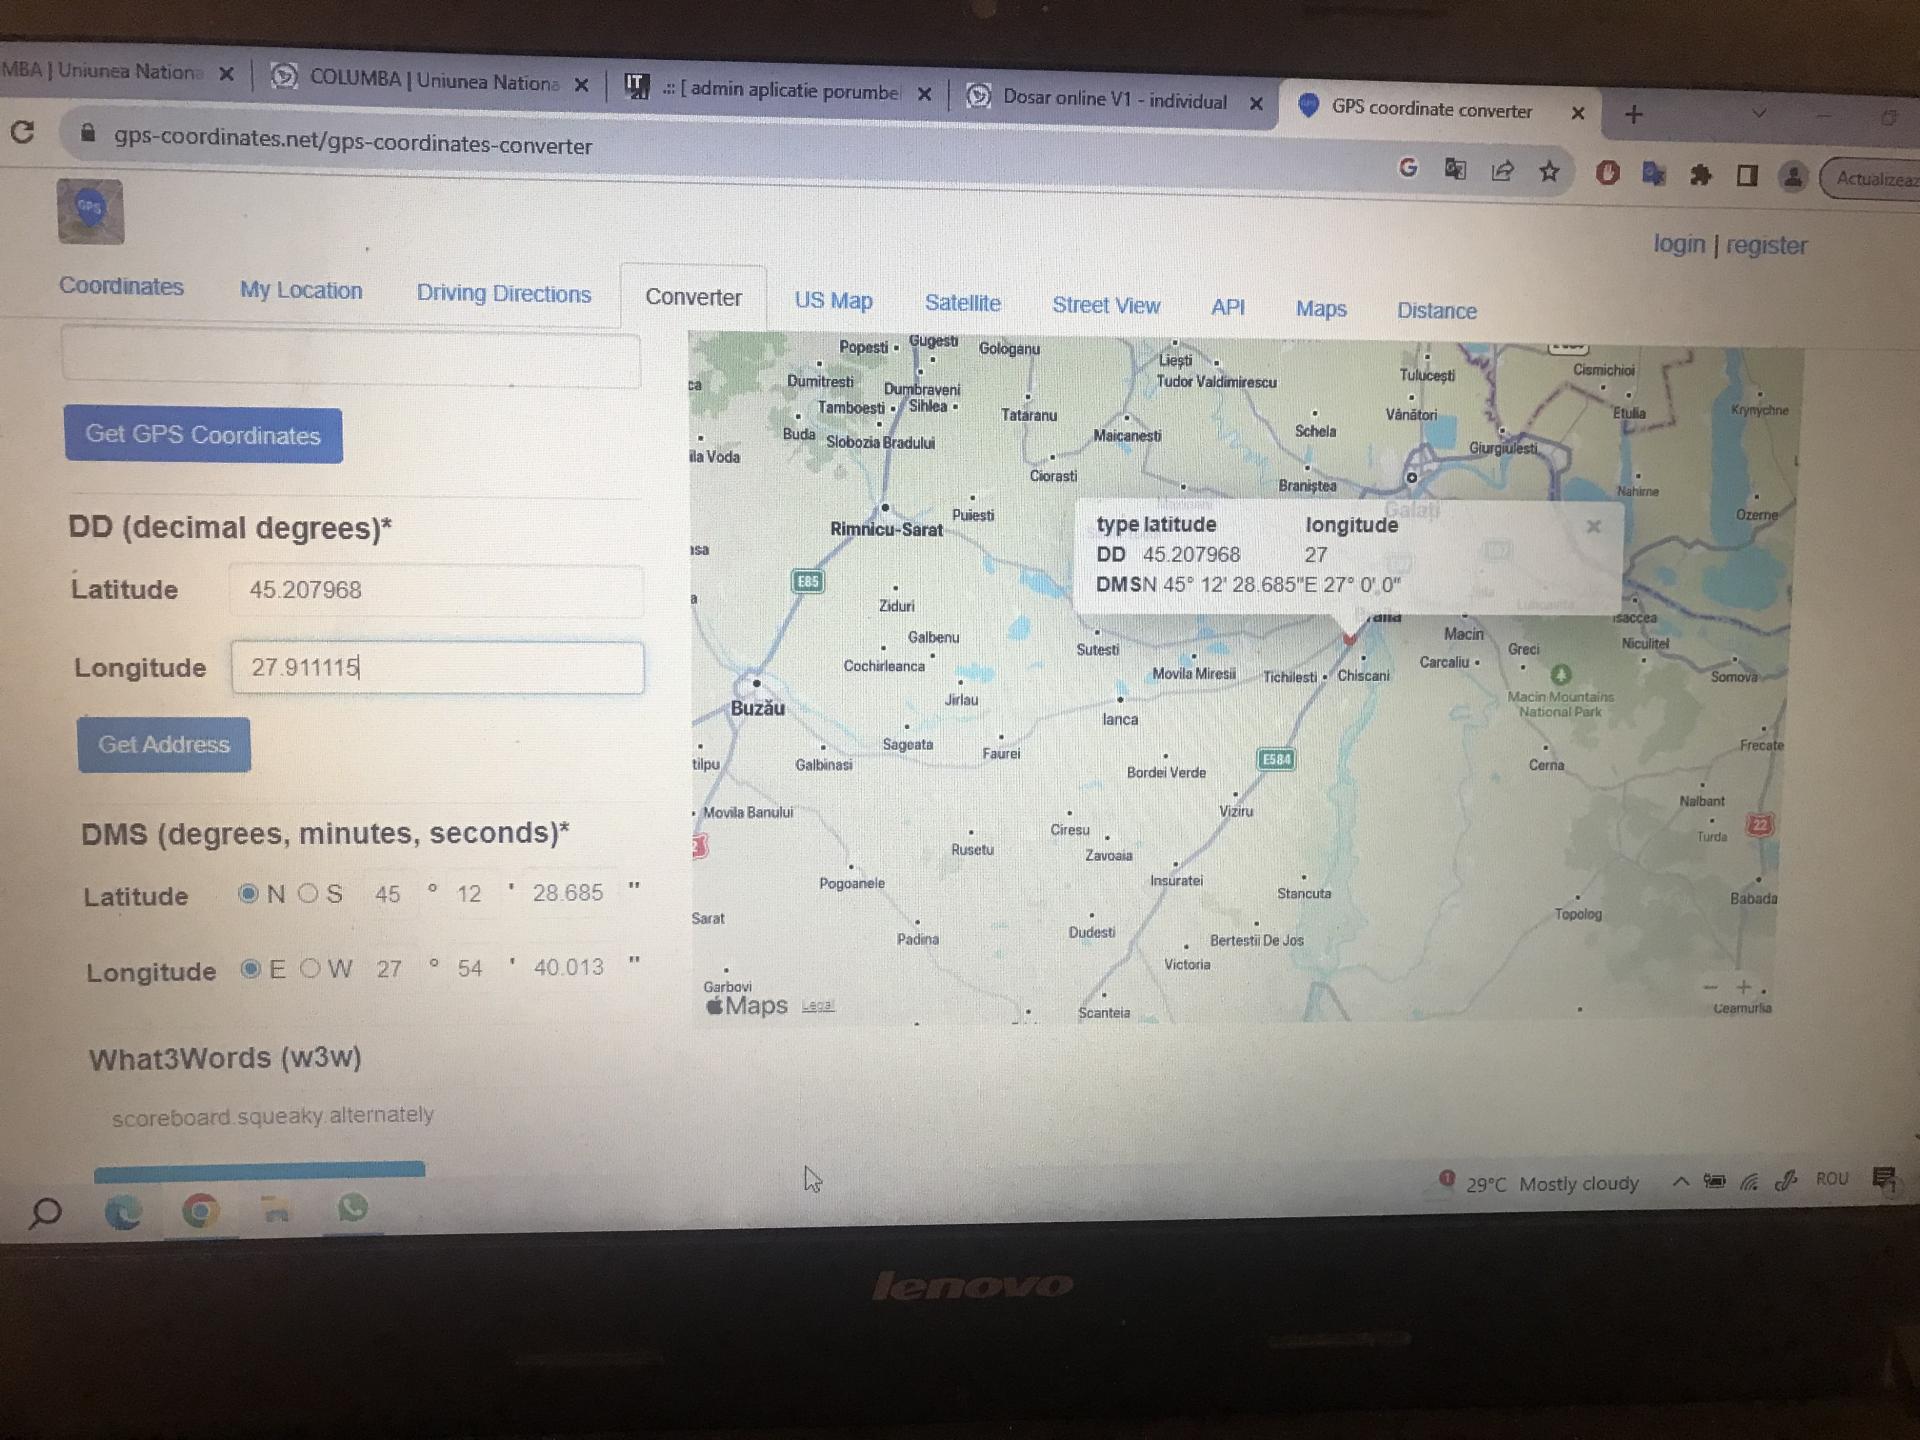Image resolution: width=1920 pixels, height=1440 pixels.
Task: Click the Get GPS Coordinates button
Action: [x=203, y=435]
